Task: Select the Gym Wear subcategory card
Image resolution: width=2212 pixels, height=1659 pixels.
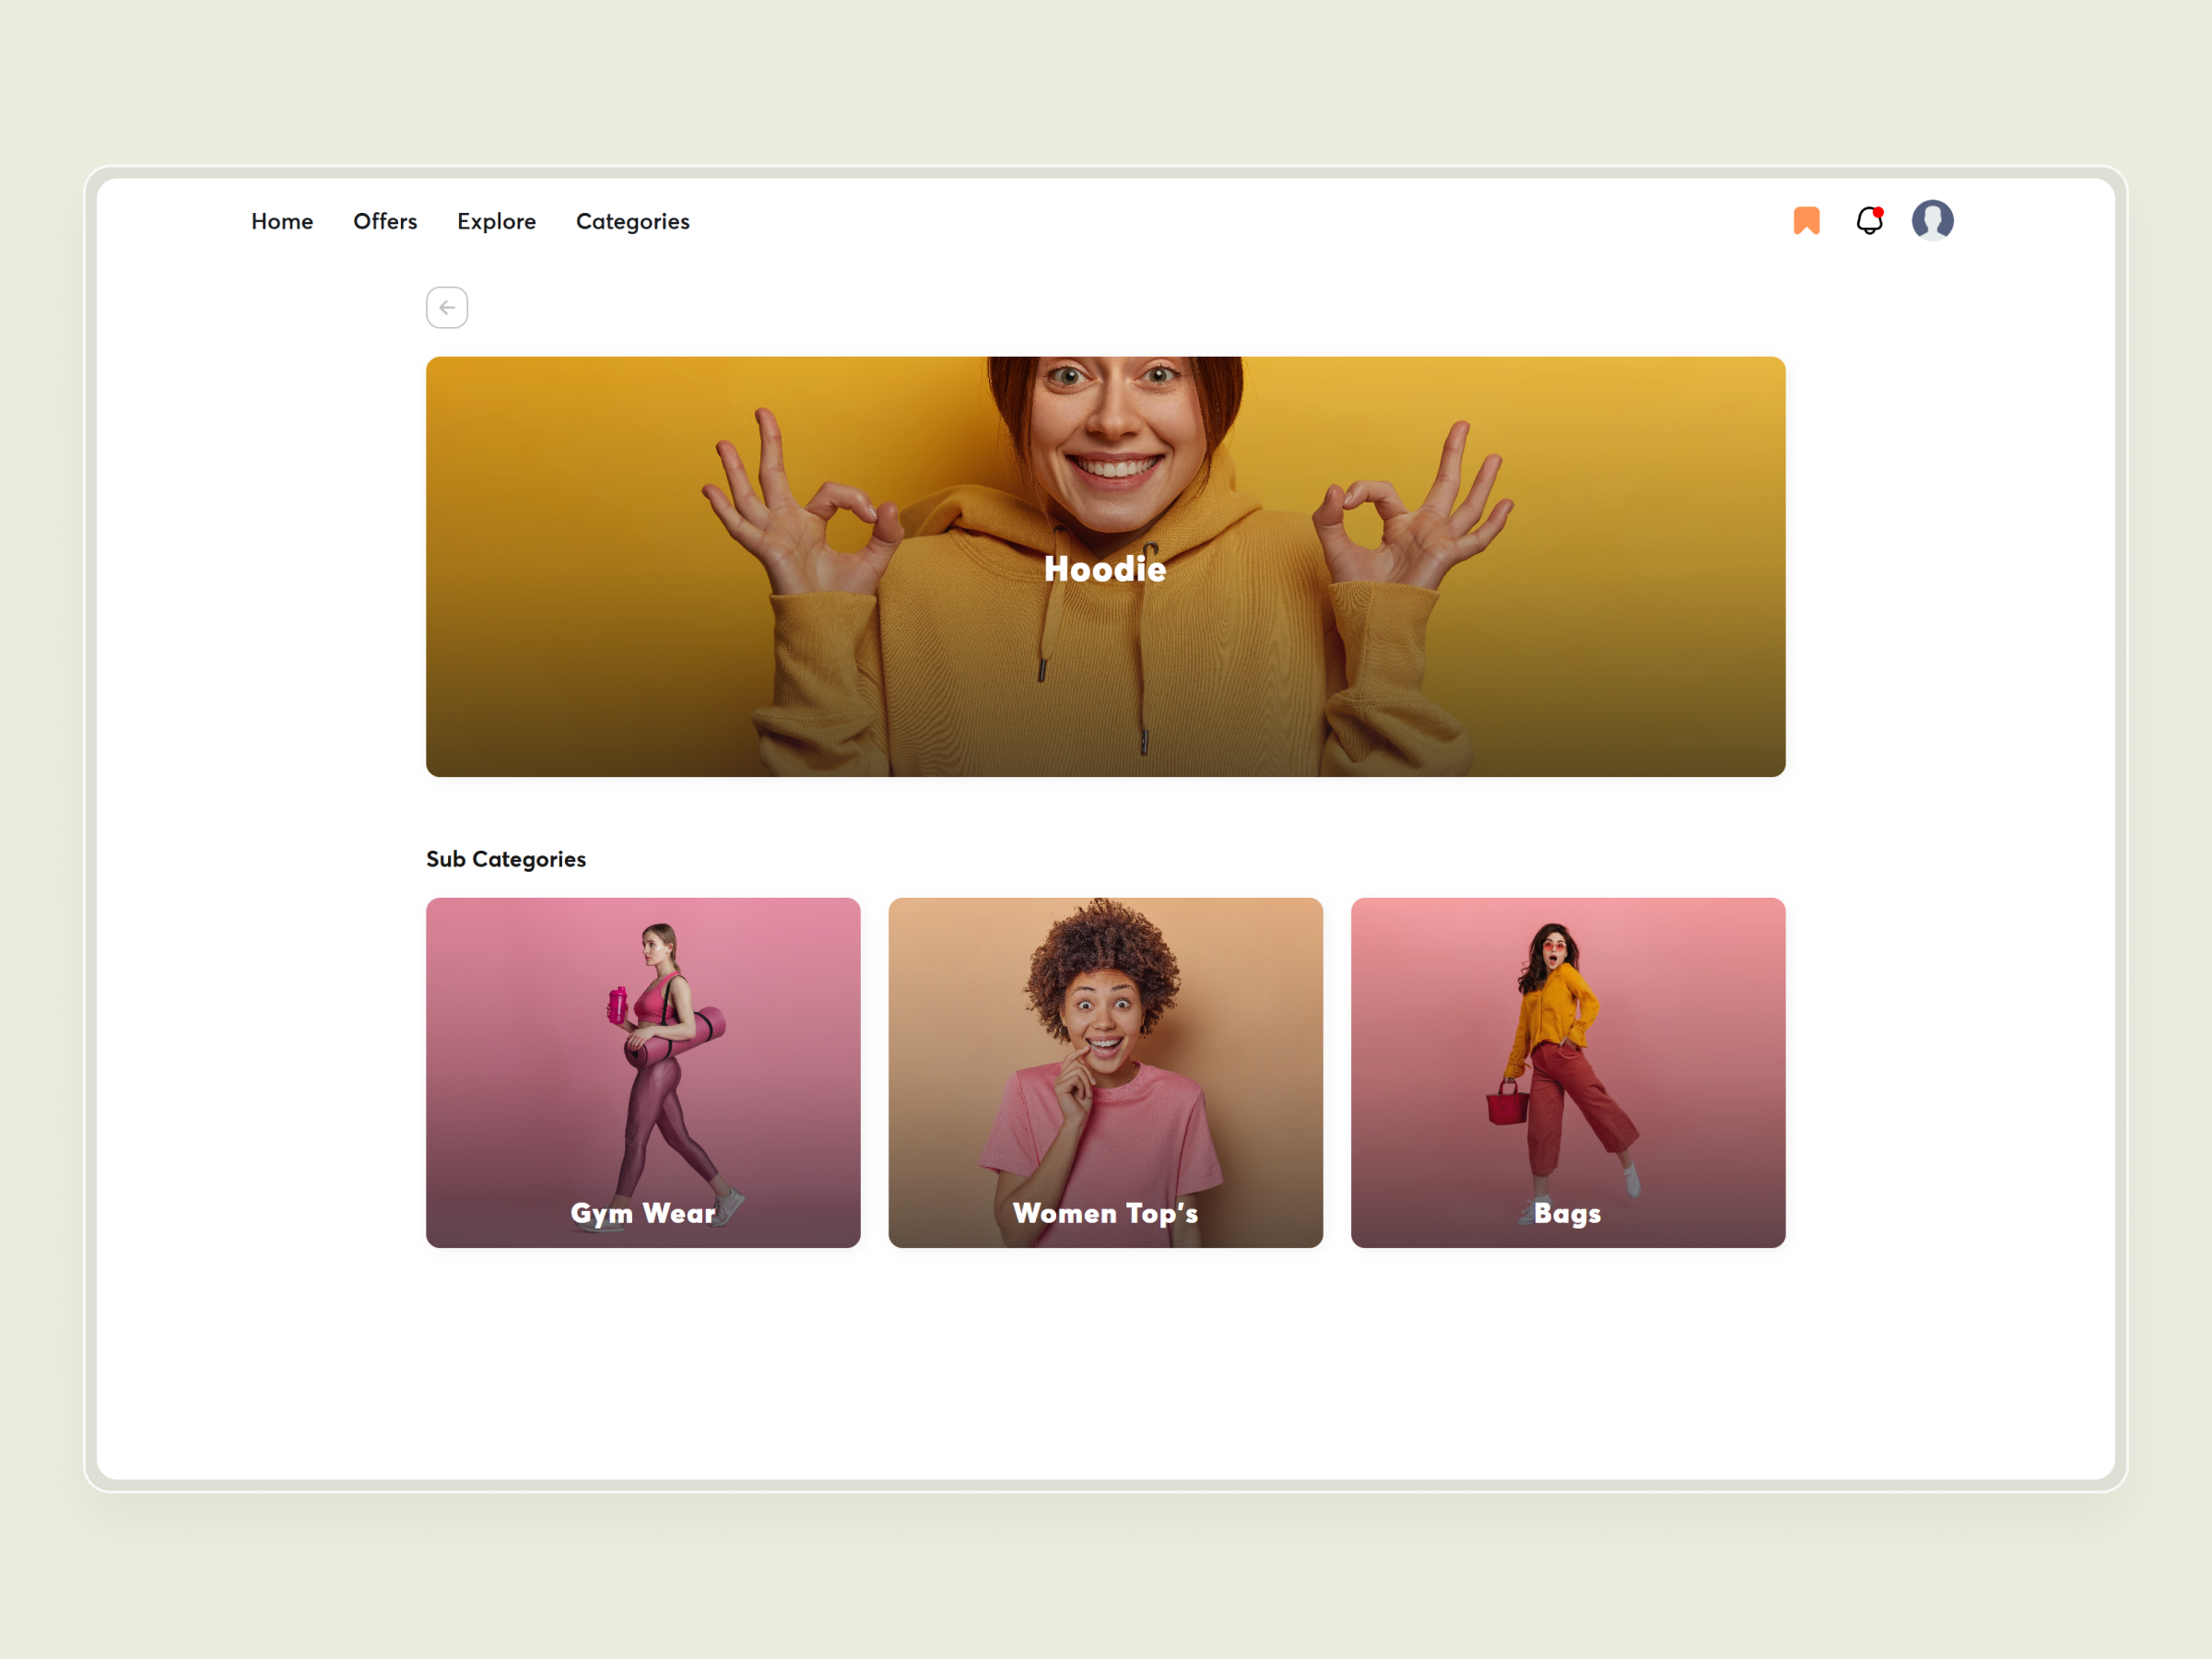Action: [642, 1072]
